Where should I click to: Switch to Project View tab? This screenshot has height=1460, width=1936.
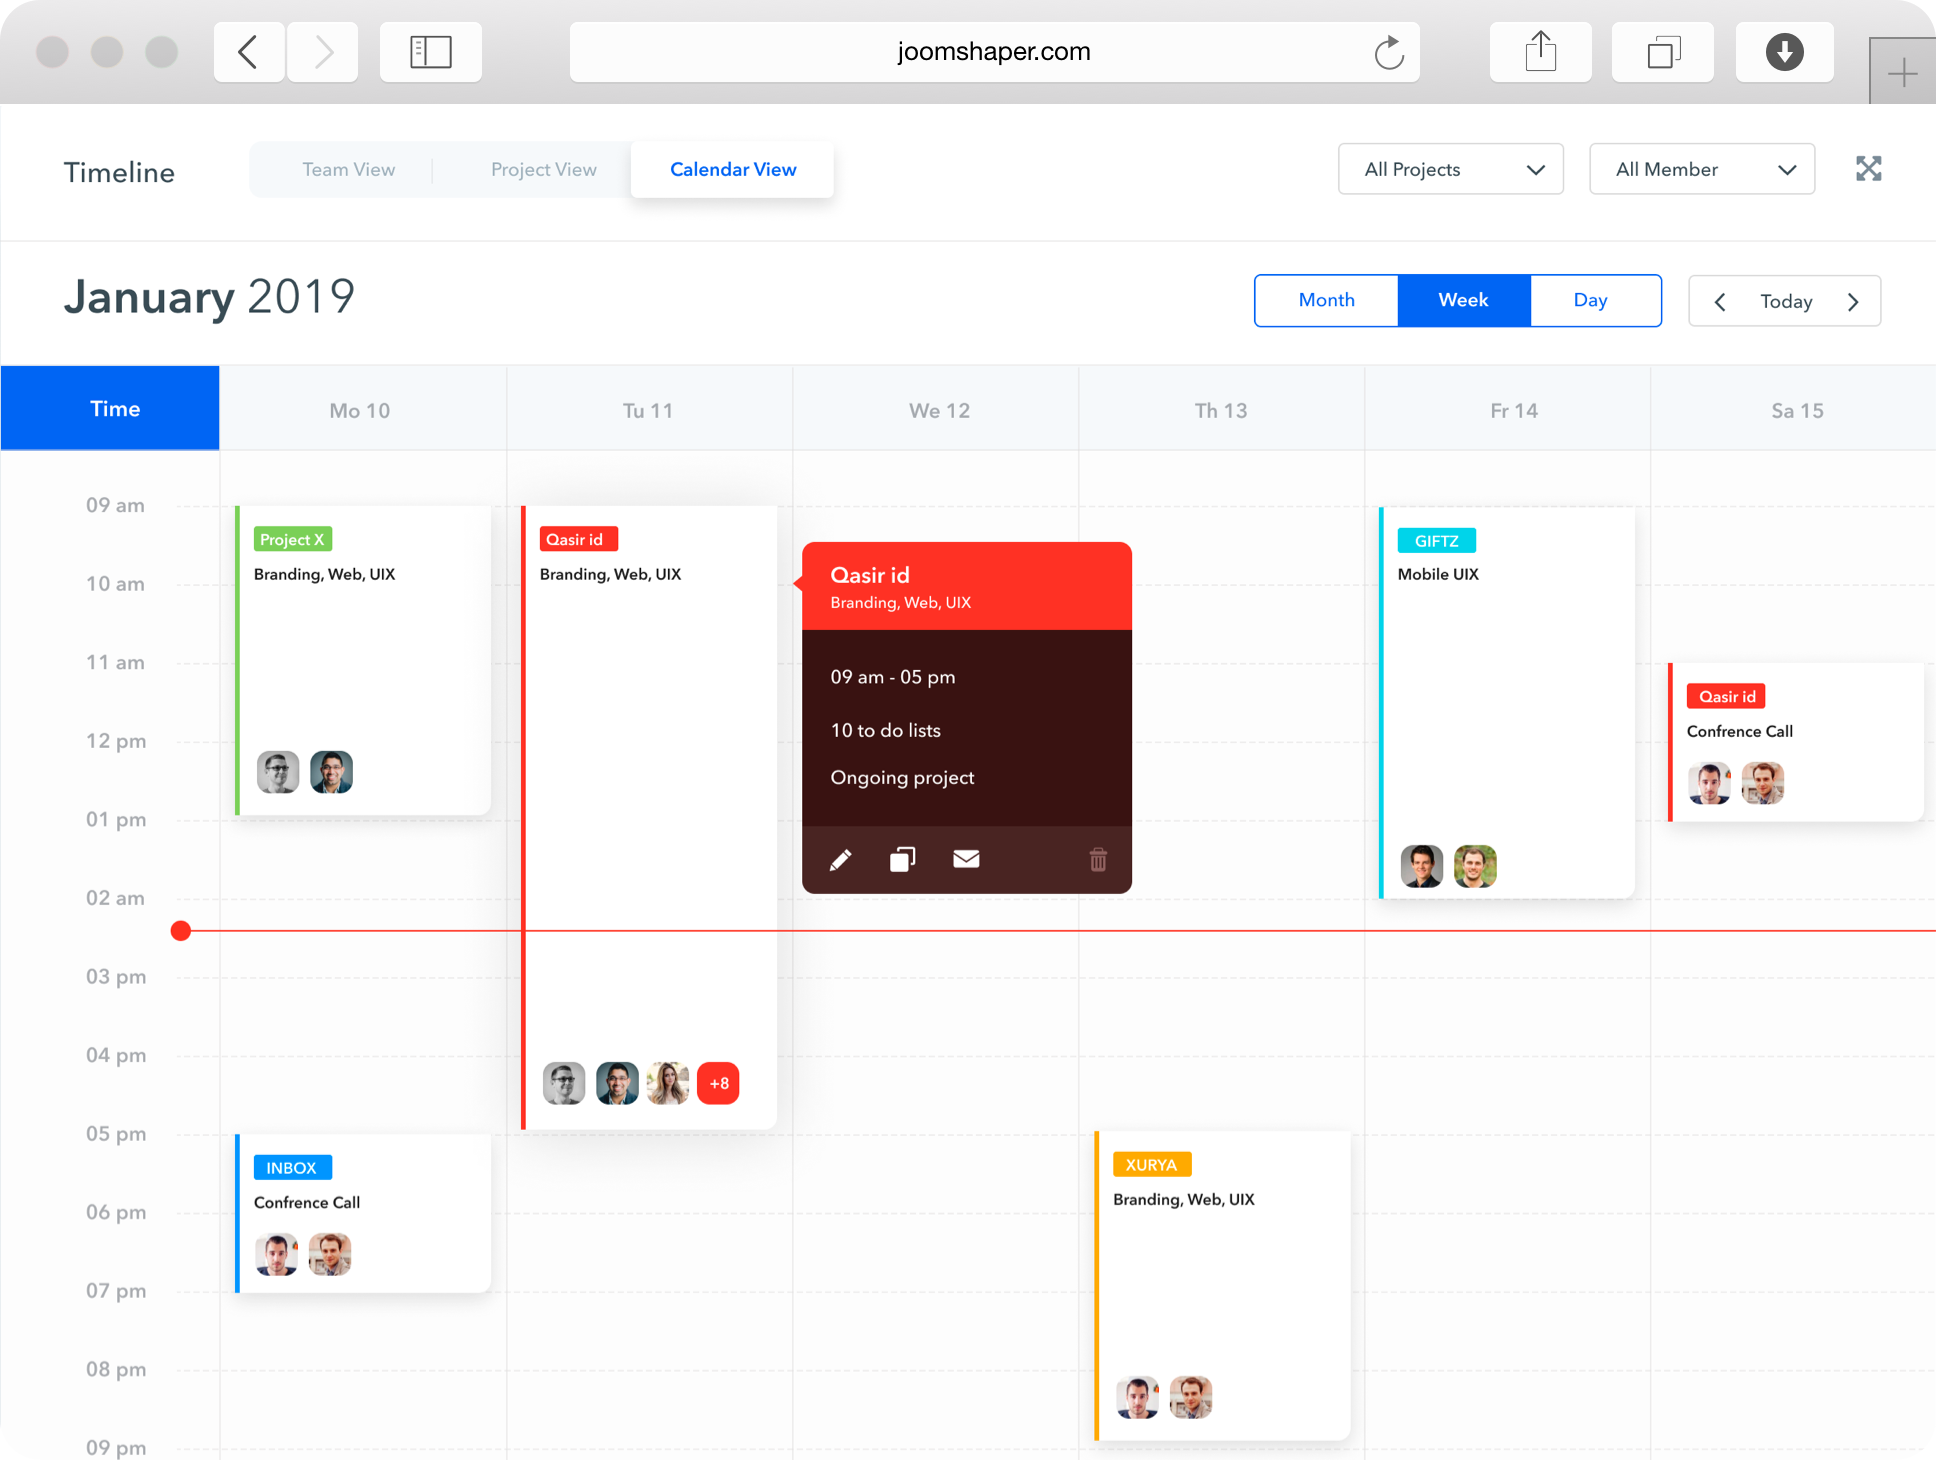click(543, 169)
